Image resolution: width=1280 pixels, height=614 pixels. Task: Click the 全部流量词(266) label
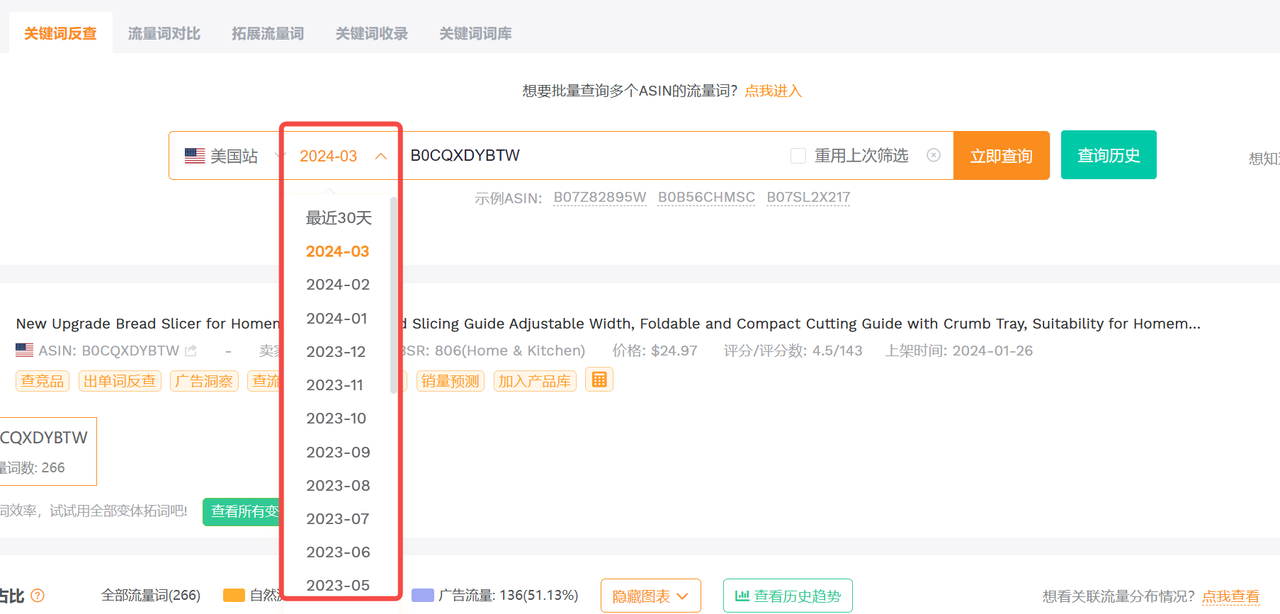point(151,595)
